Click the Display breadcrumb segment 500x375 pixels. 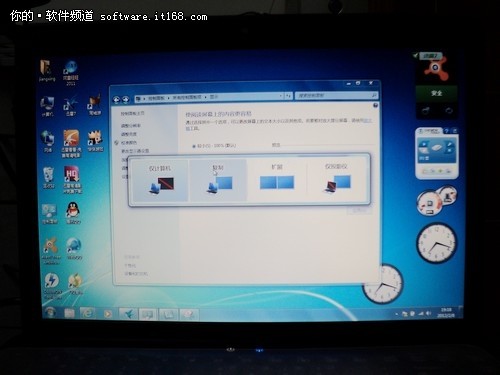point(213,97)
